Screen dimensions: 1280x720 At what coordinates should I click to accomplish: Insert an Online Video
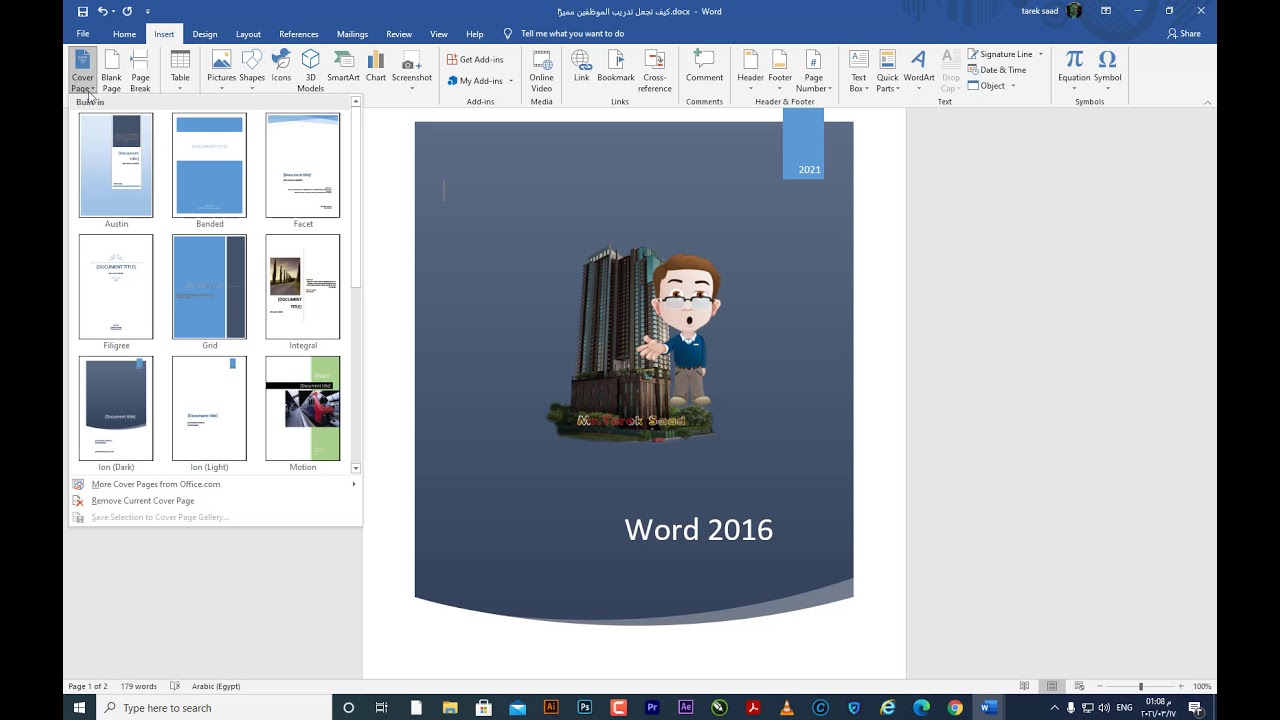click(x=541, y=71)
